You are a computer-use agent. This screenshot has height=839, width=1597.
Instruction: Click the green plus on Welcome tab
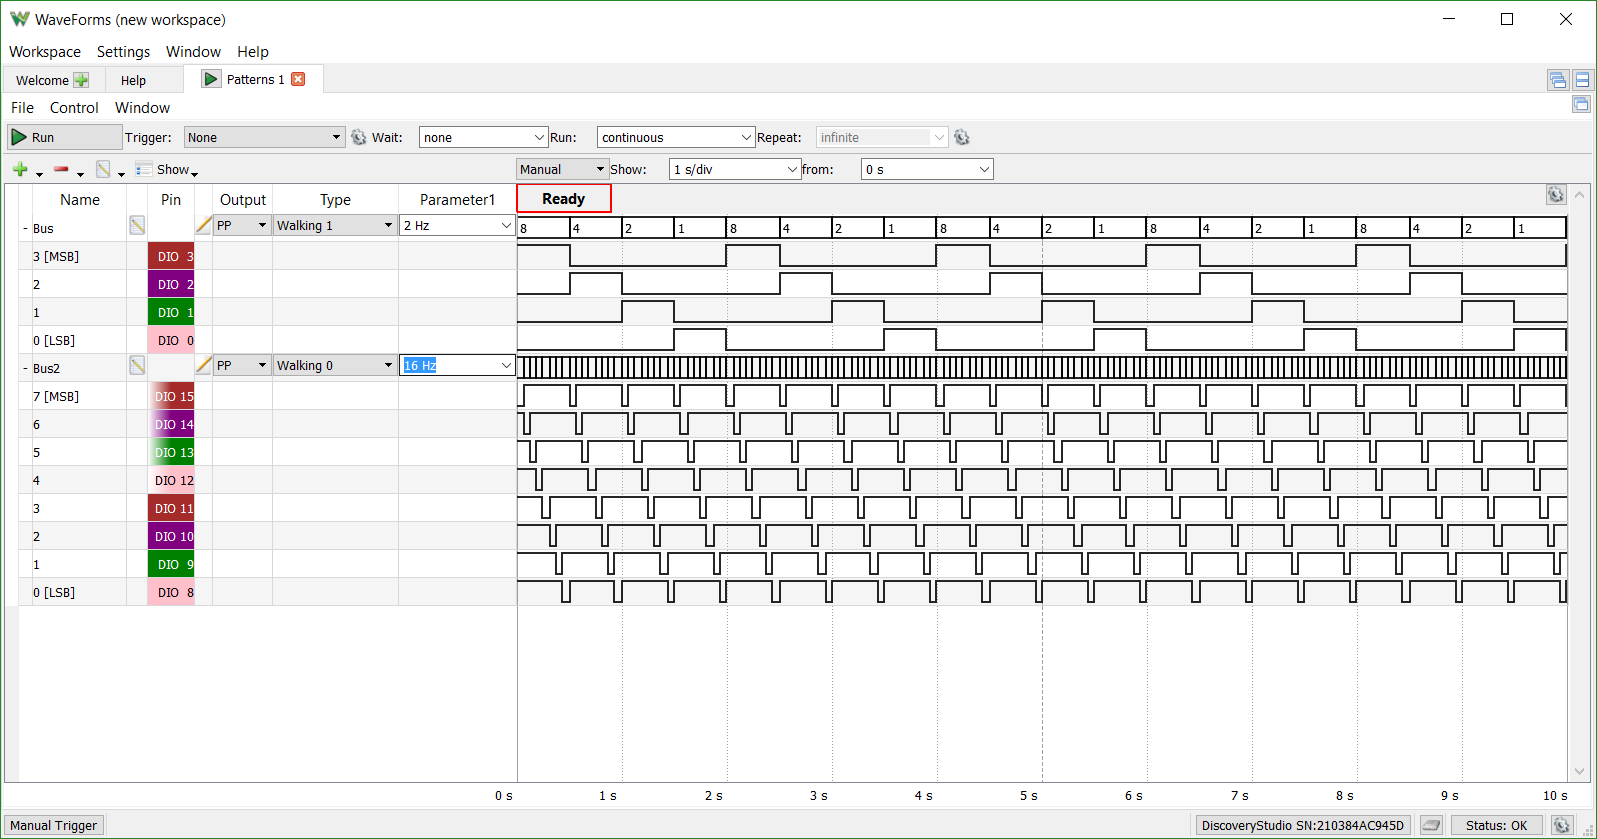click(81, 80)
